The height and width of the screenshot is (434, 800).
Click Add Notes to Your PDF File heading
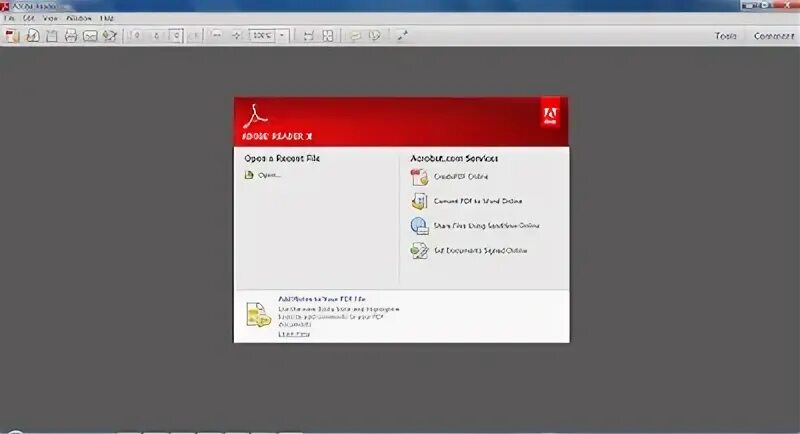321,299
